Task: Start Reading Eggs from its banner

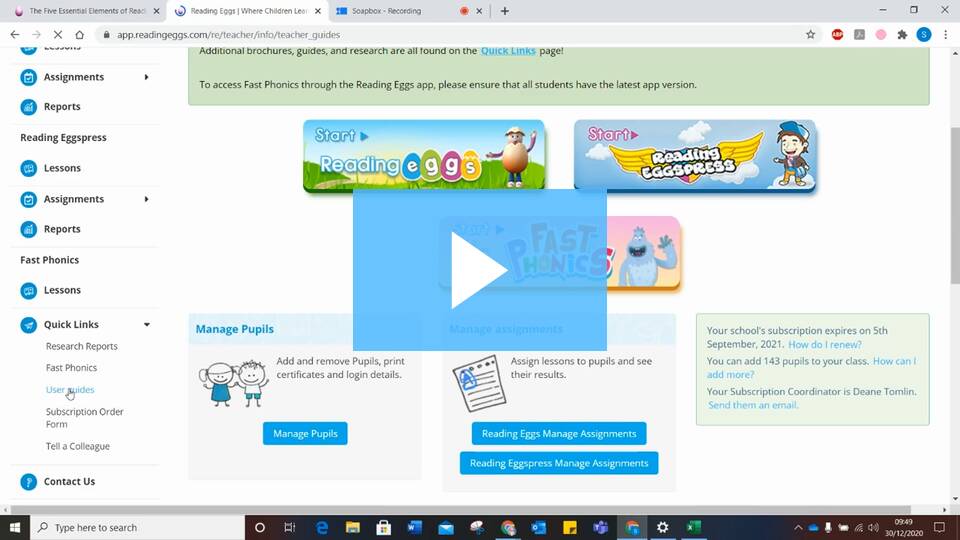Action: click(424, 156)
